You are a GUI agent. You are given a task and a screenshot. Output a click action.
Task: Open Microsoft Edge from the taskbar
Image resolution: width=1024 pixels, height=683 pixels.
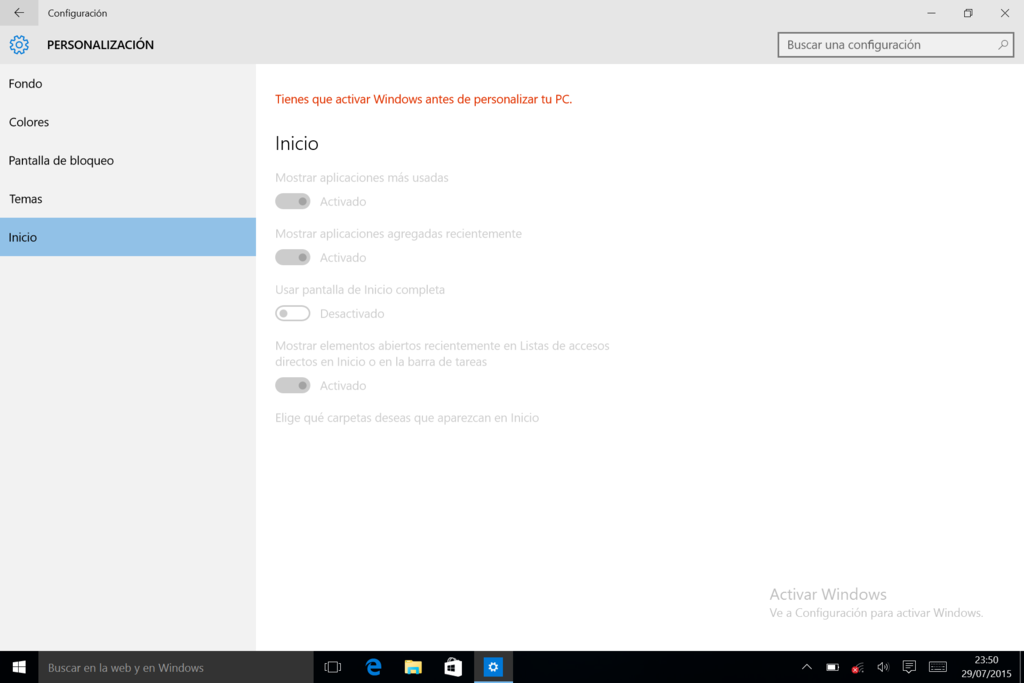click(x=372, y=667)
